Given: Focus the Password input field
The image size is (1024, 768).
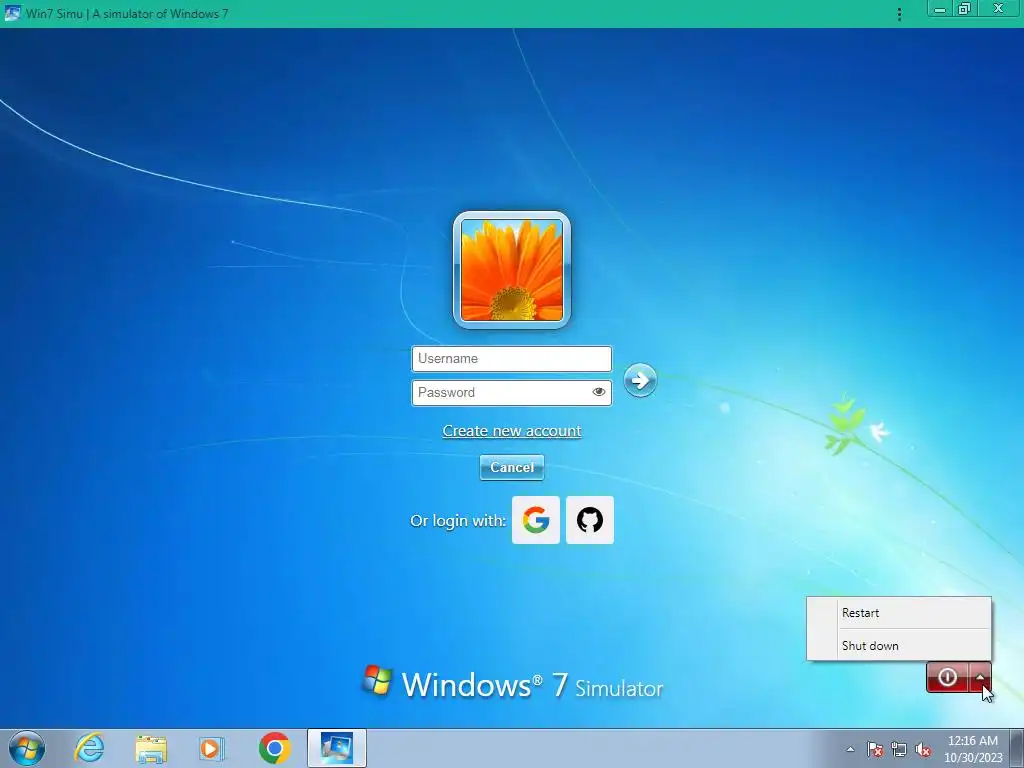Looking at the screenshot, I should (x=512, y=392).
